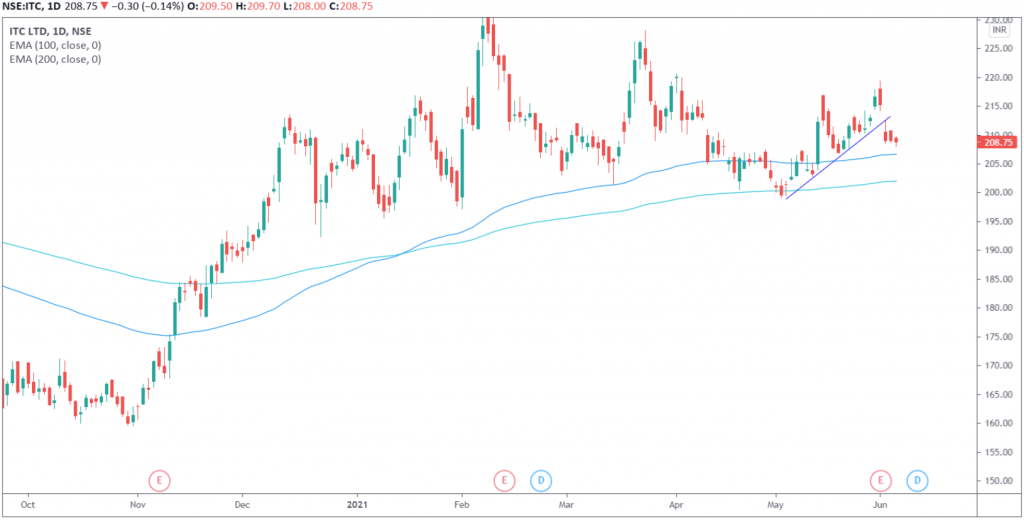Open the June dividend 'D' marker

[916, 481]
